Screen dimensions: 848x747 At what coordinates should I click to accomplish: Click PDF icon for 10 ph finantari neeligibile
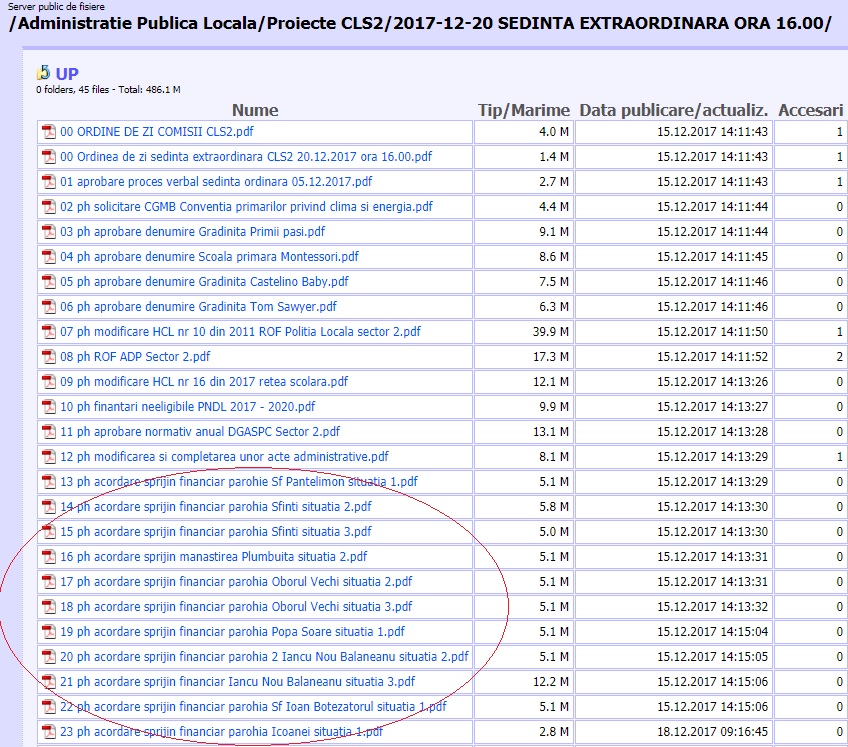pos(48,407)
